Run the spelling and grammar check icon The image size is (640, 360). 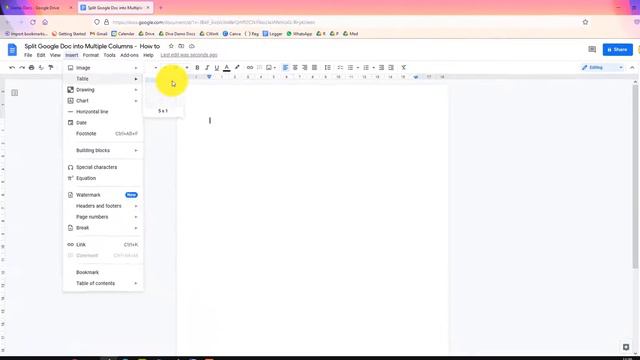[x=41, y=67]
